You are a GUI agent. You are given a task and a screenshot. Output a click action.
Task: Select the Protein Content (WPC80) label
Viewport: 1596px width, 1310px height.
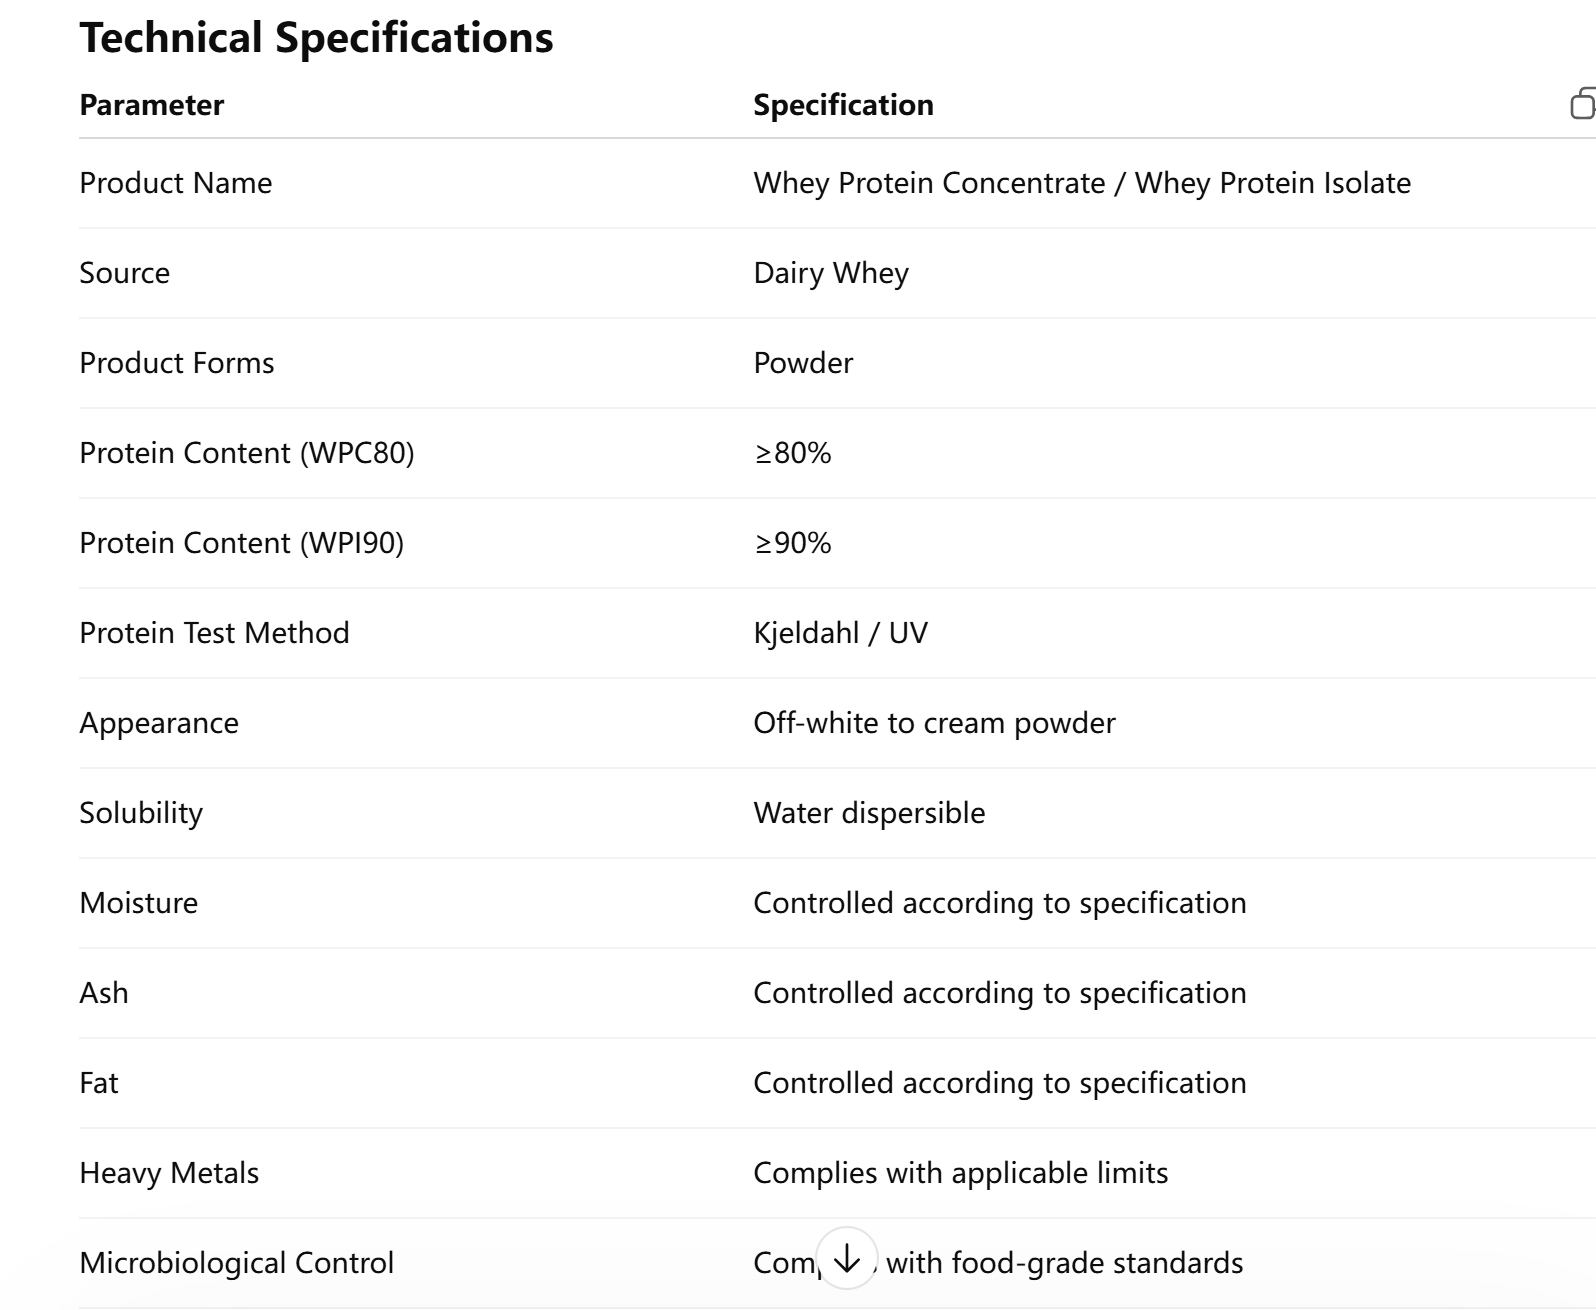[x=247, y=453]
